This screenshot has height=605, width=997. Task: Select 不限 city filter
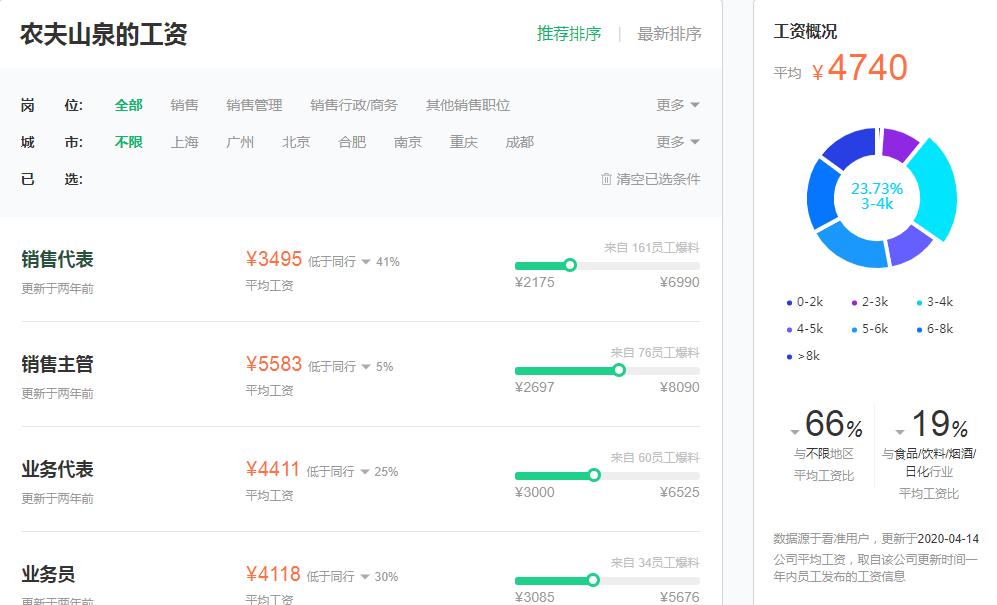tap(128, 142)
